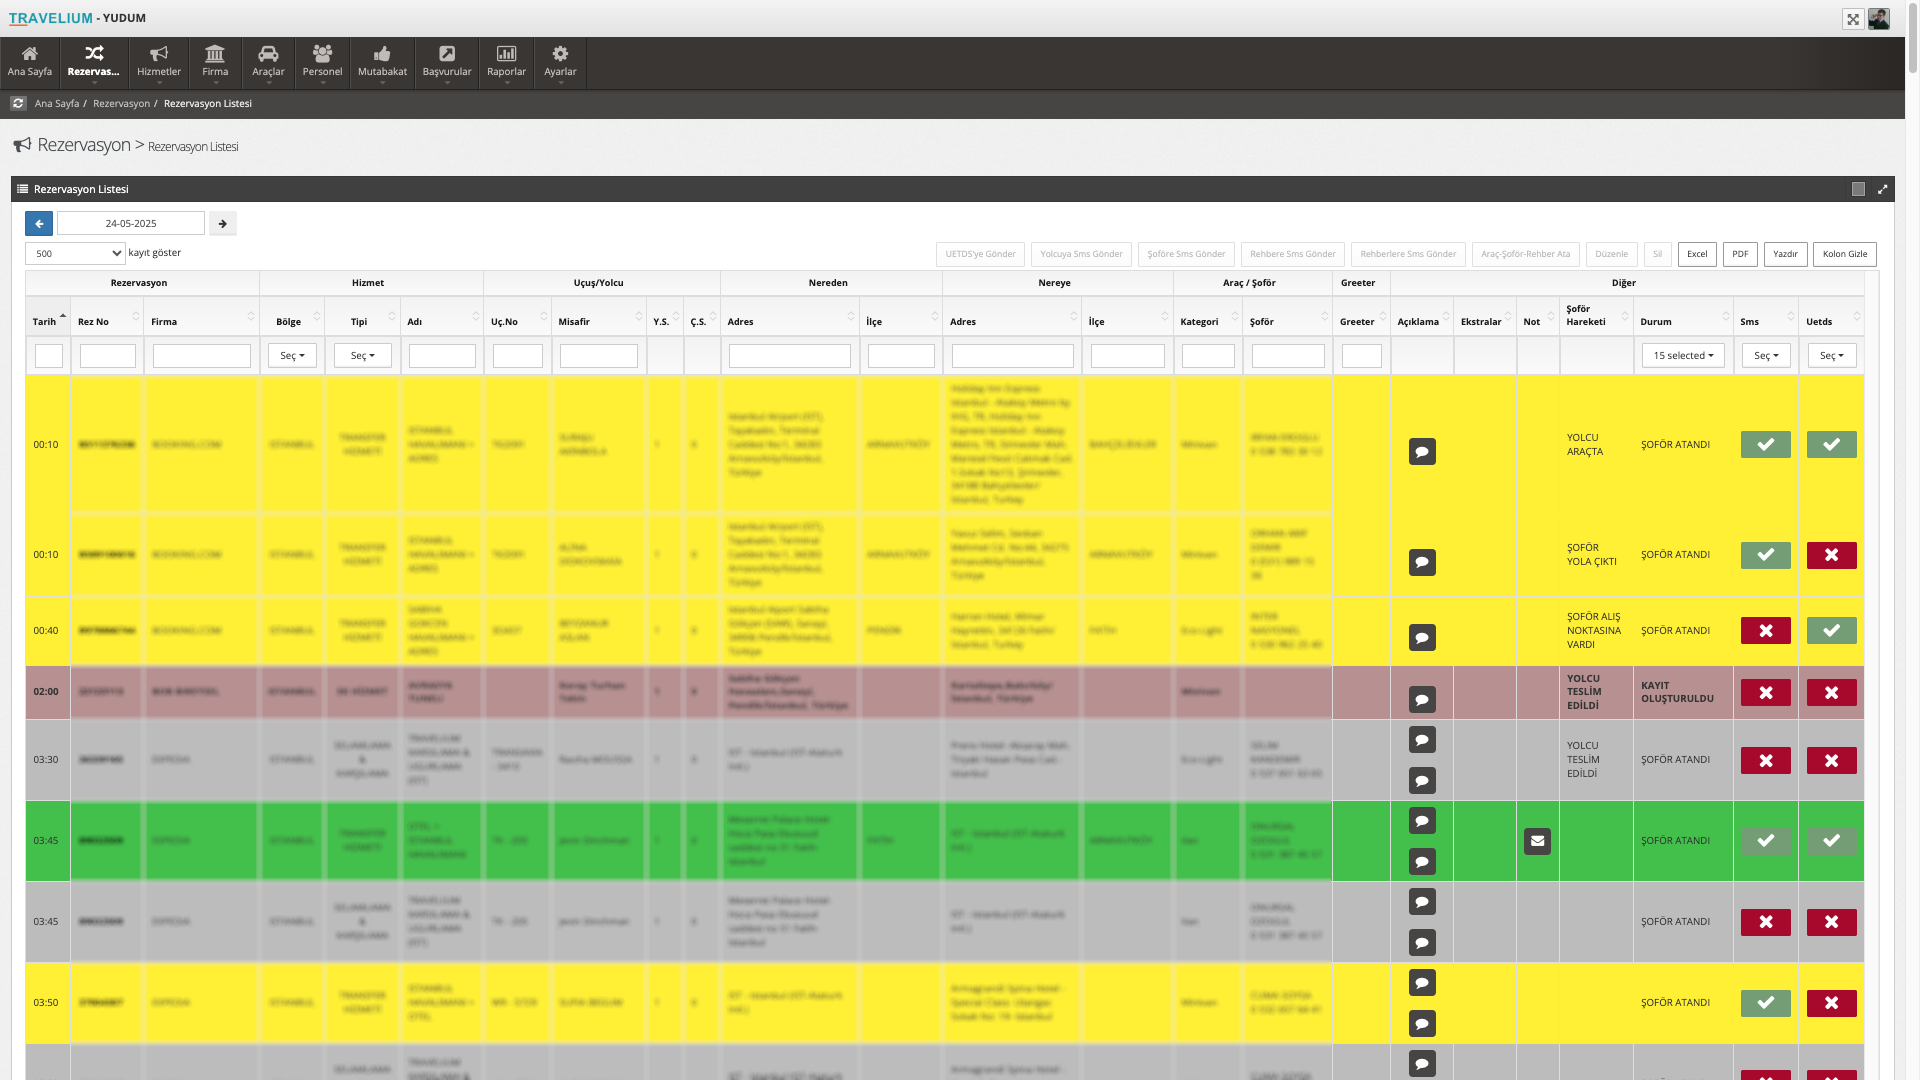
Task: Toggle the red Uetds X for 02:00 row
Action: (1831, 693)
